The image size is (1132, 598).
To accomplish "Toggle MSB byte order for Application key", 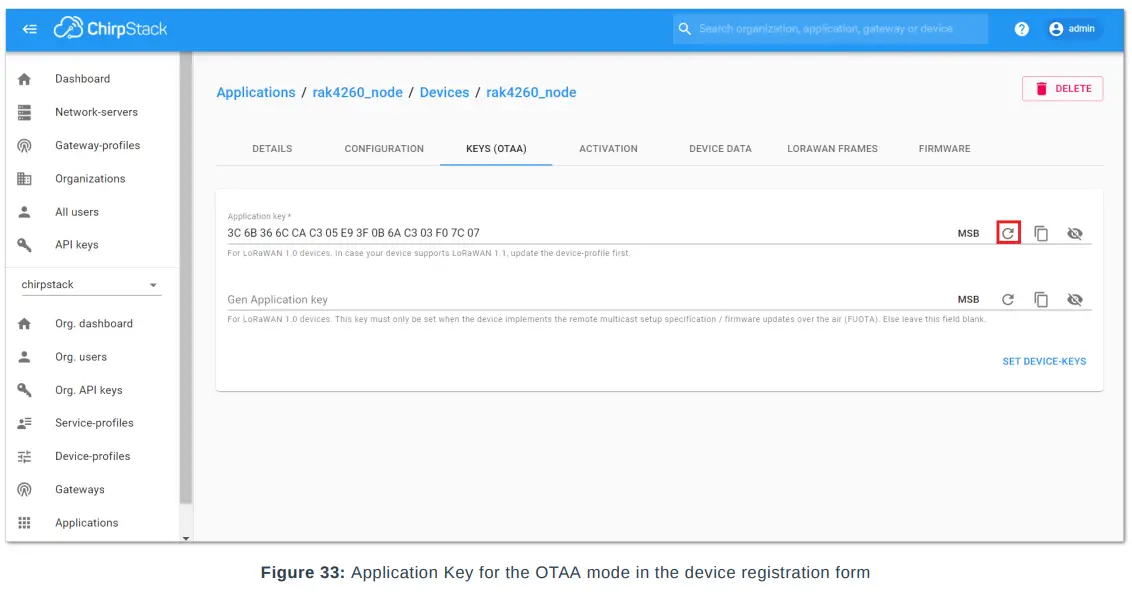I will (968, 233).
